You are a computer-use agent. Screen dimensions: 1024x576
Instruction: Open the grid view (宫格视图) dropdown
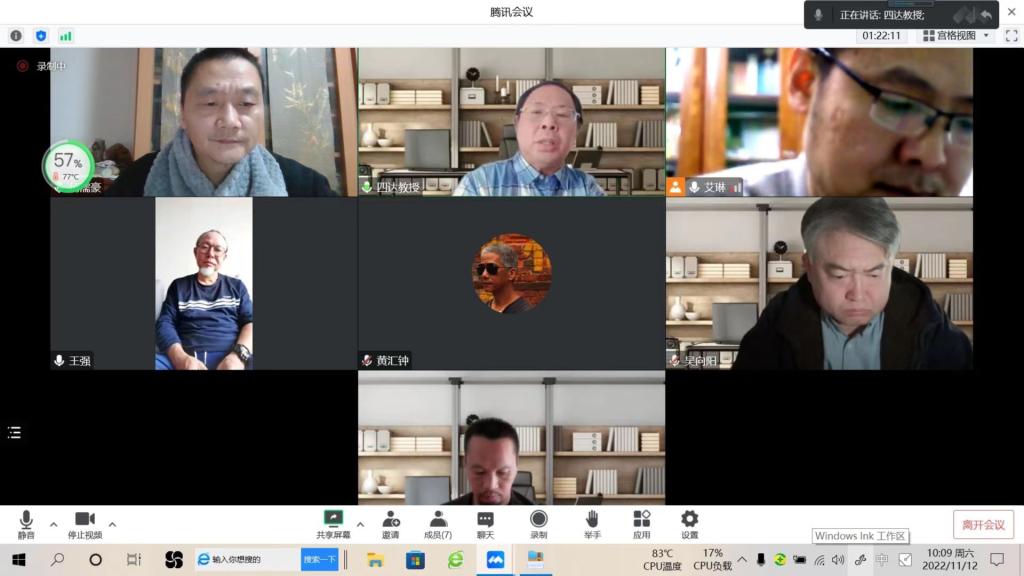pos(956,35)
